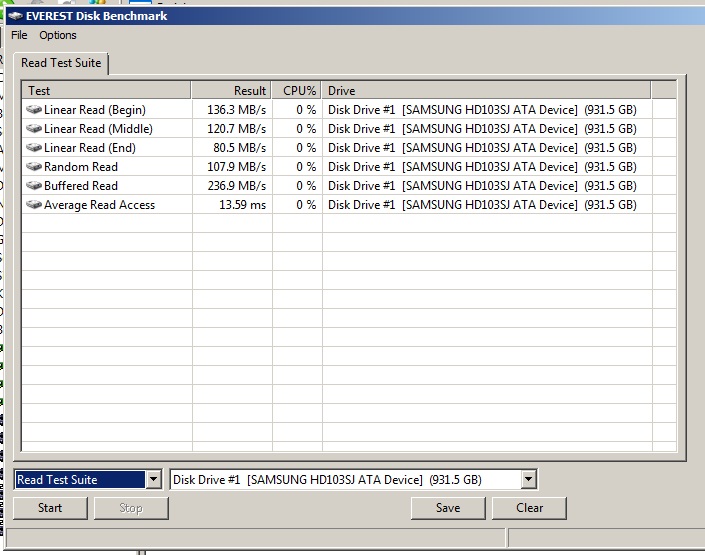Sort by the Result column header
The height and width of the screenshot is (555, 705).
point(231,90)
